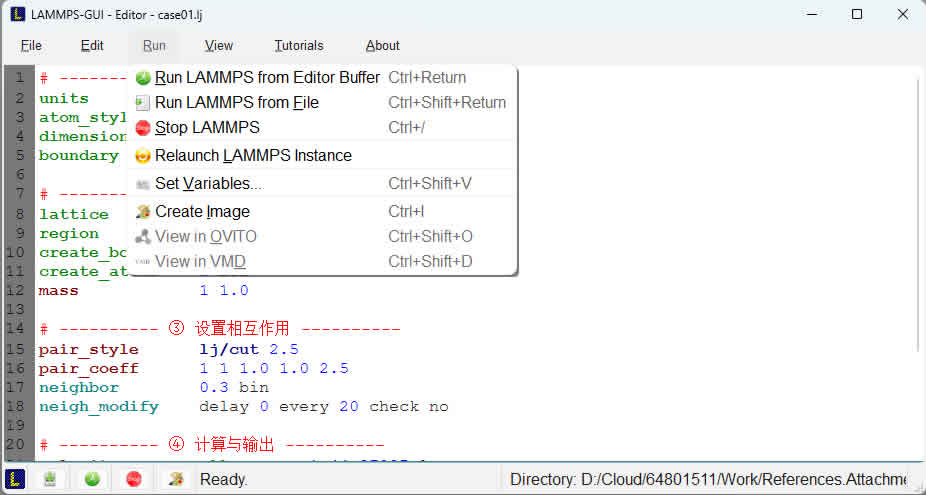Click the Set Variables icon in the menu

143,184
